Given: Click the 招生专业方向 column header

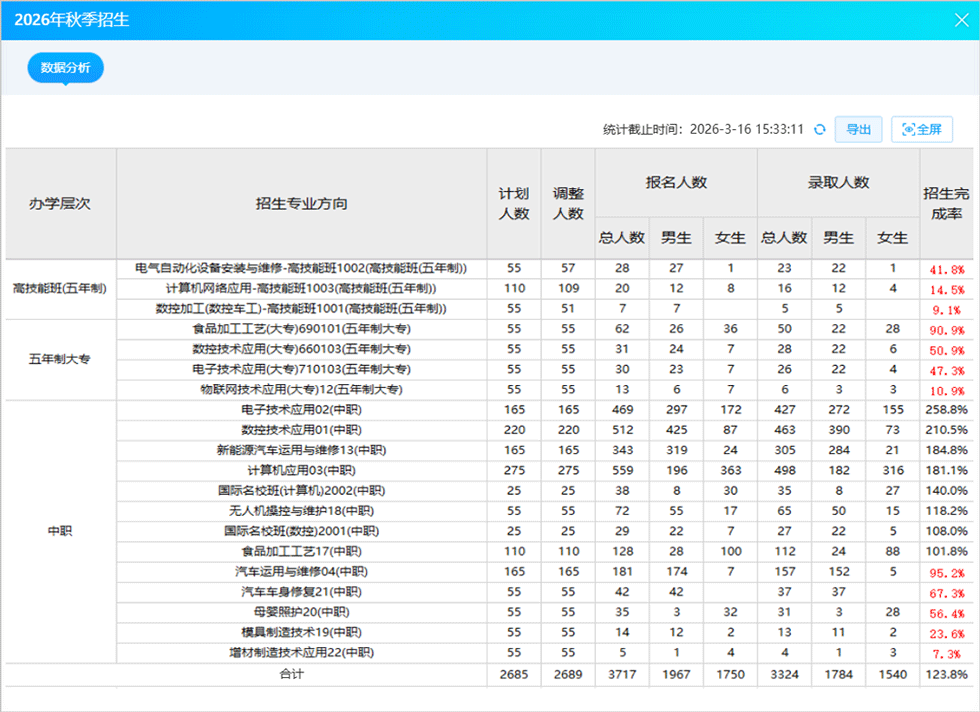Looking at the screenshot, I should (301, 204).
